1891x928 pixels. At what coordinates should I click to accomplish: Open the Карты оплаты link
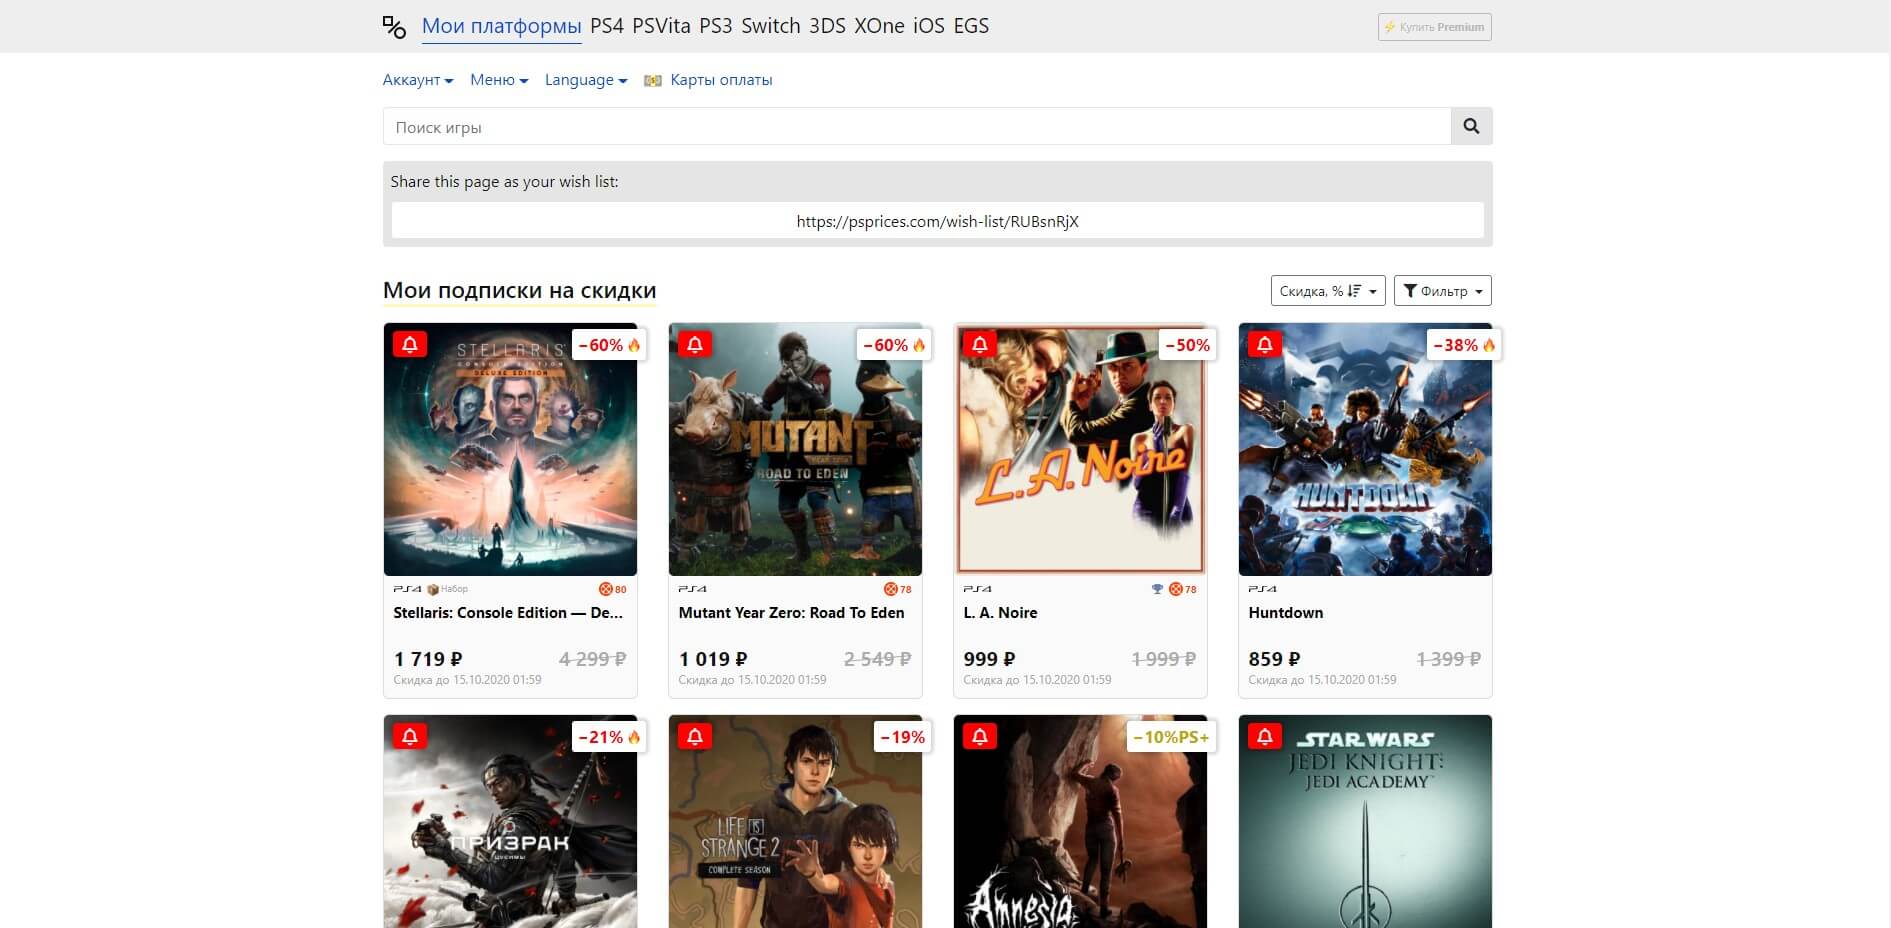pos(722,80)
